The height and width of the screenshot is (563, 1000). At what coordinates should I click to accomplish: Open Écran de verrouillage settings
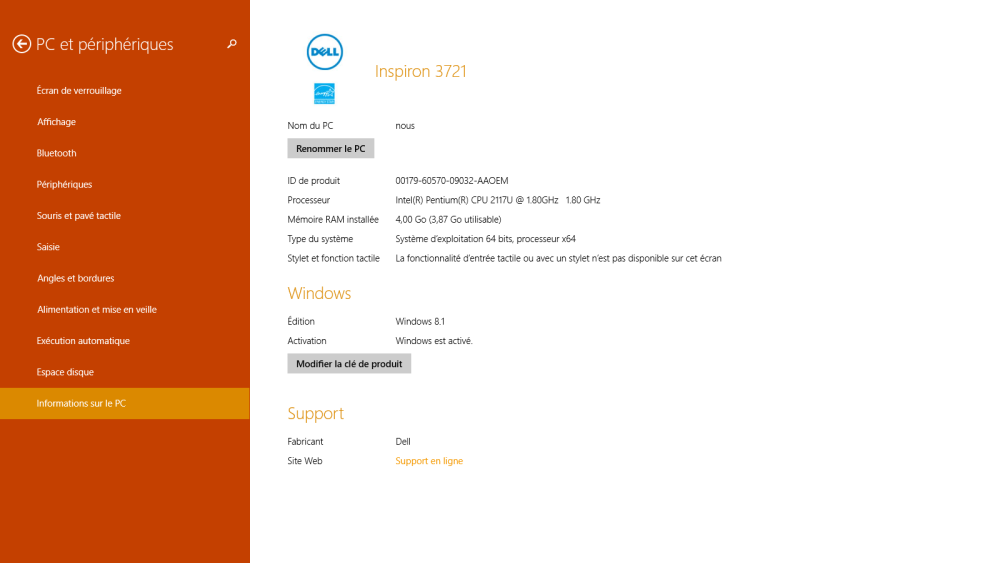(79, 91)
